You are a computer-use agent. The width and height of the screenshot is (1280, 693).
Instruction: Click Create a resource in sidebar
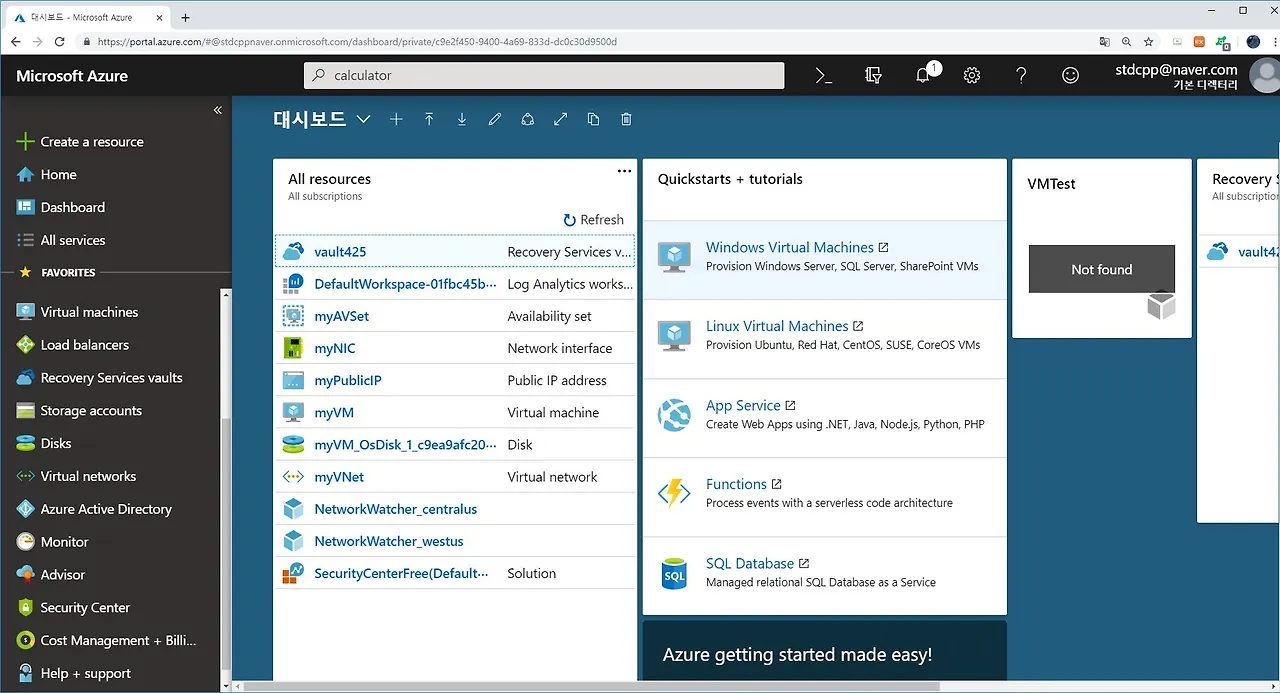80,142
